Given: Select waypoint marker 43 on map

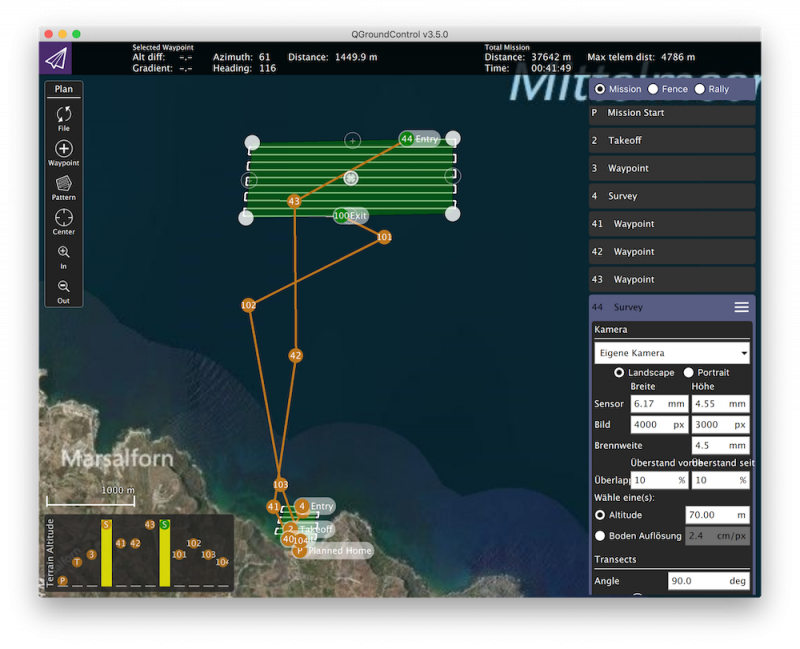Looking at the screenshot, I should (294, 201).
